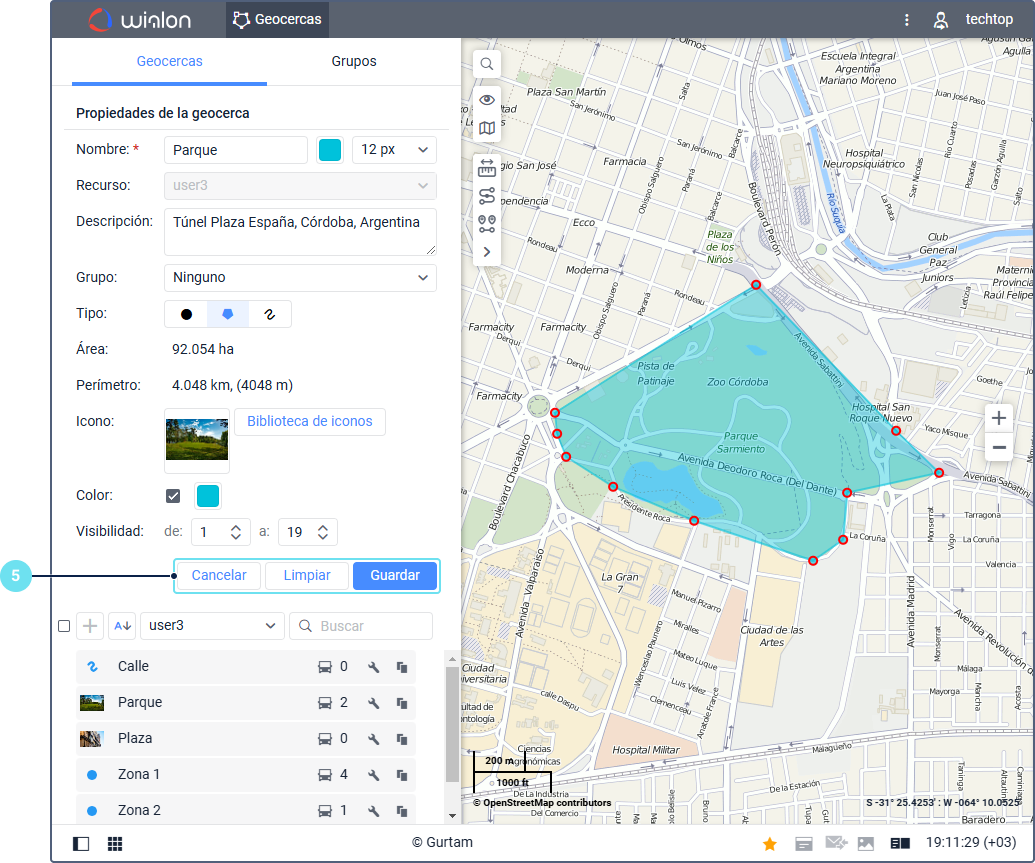Open the routing tool icon
This screenshot has width=1035, height=863.
tap(487, 195)
